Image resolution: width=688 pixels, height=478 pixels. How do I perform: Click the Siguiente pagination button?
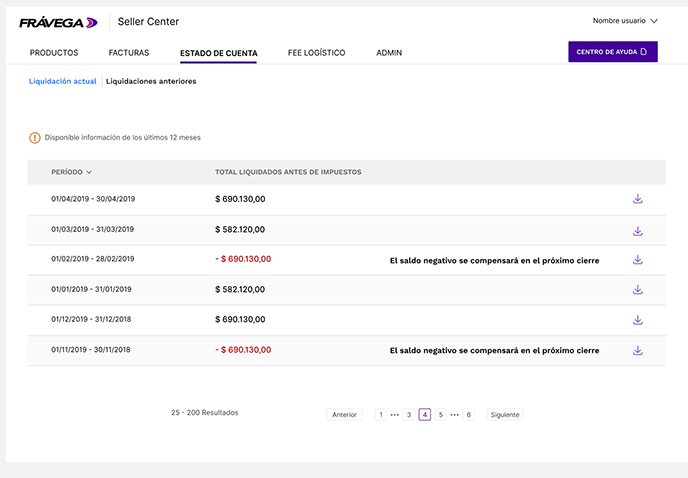tap(505, 414)
